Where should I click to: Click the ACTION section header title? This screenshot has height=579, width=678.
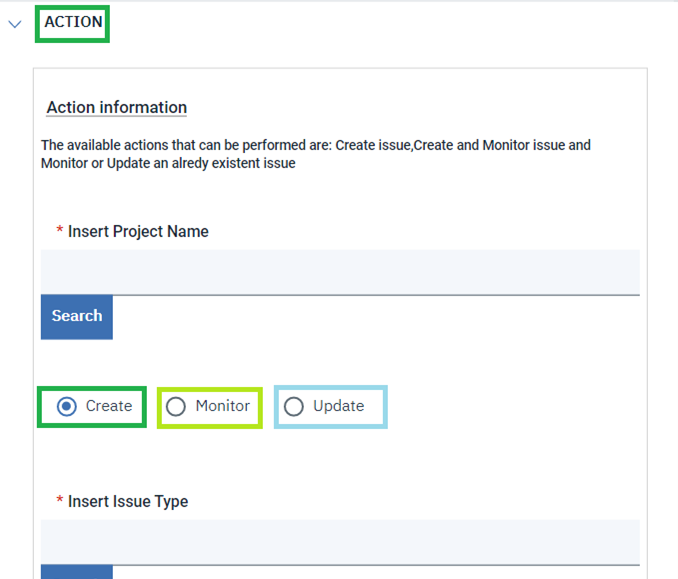[x=73, y=22]
